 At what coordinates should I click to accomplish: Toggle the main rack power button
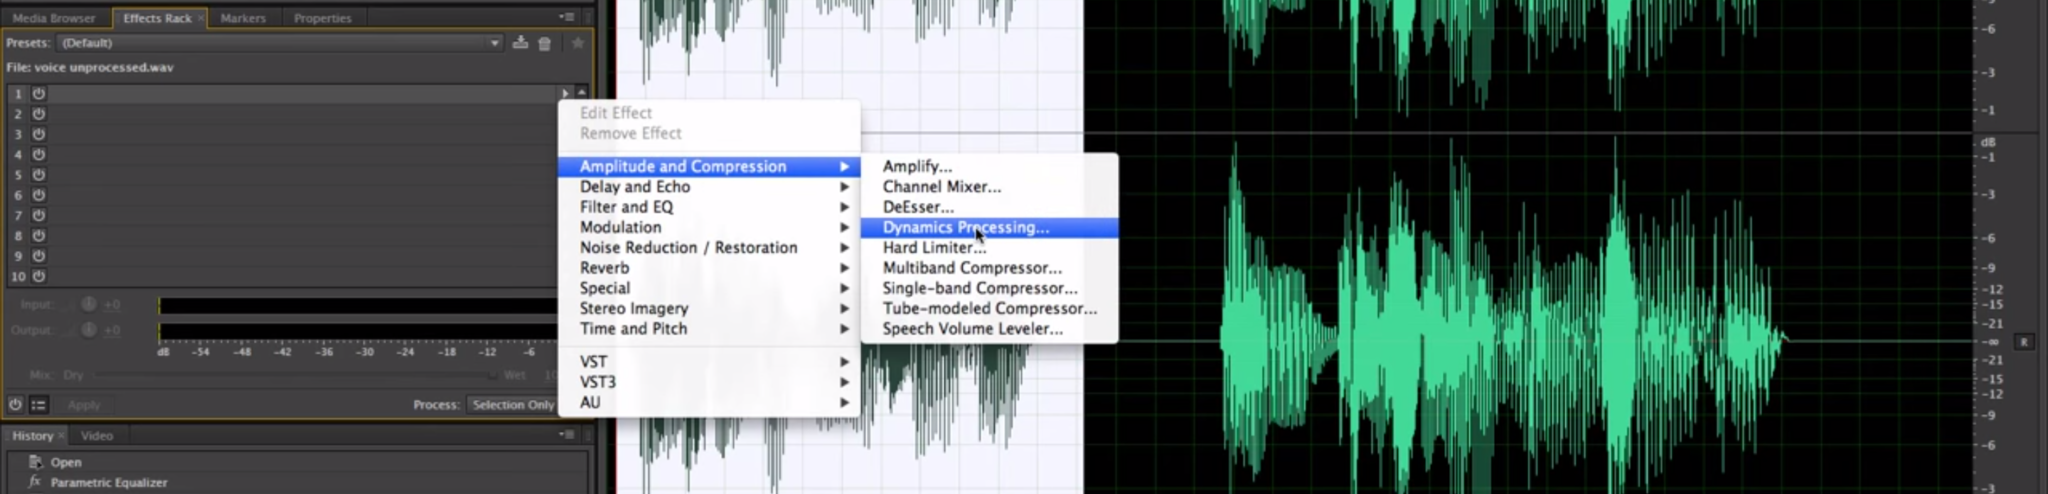[15, 405]
